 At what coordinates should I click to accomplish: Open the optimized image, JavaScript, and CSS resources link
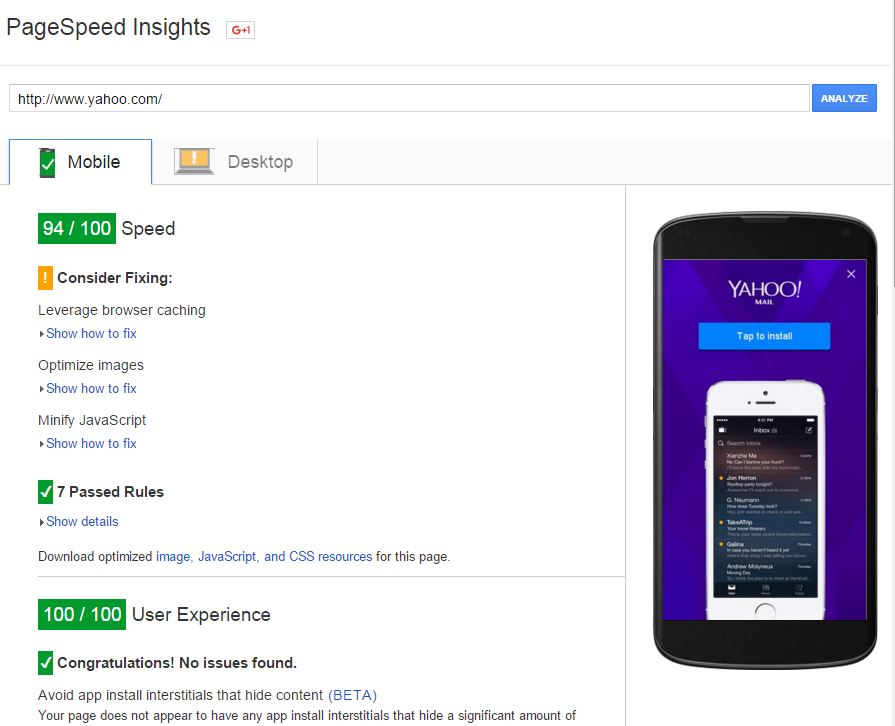click(264, 556)
